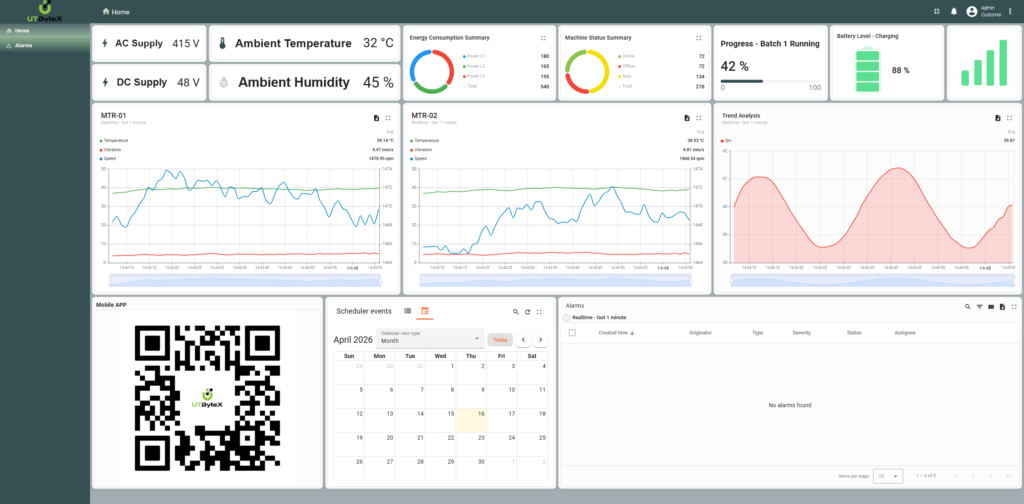1024x504 pixels.
Task: Open the Alarms filter icon
Action: (x=979, y=306)
